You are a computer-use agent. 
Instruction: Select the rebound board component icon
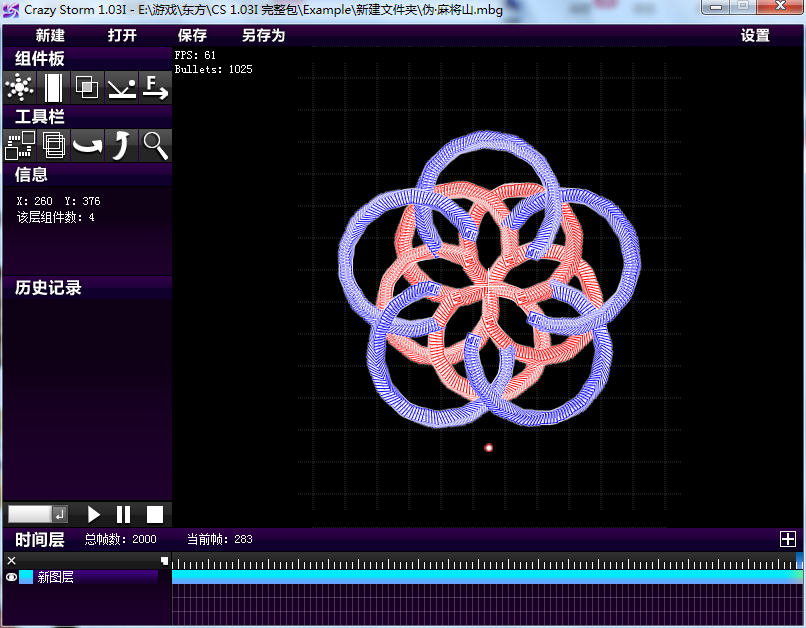click(121, 87)
